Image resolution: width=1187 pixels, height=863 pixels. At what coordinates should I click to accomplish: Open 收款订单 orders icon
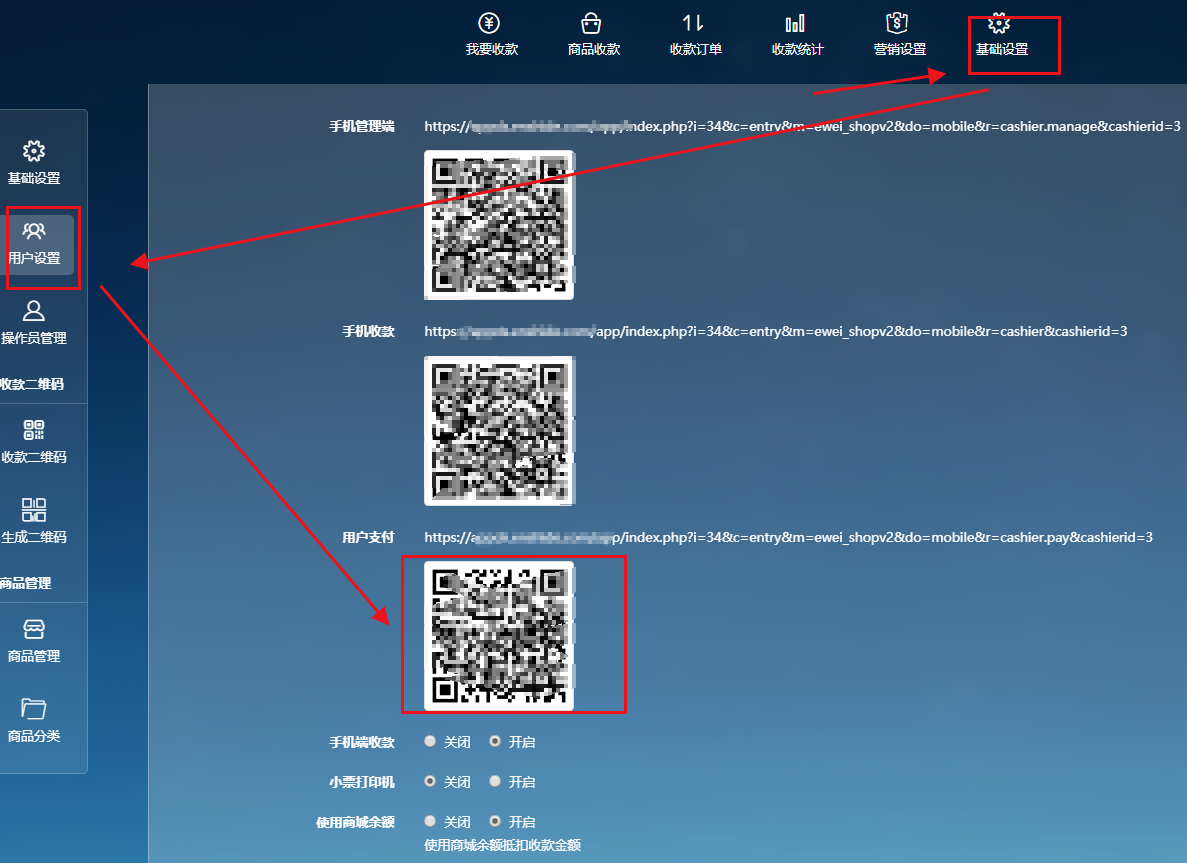tap(694, 24)
